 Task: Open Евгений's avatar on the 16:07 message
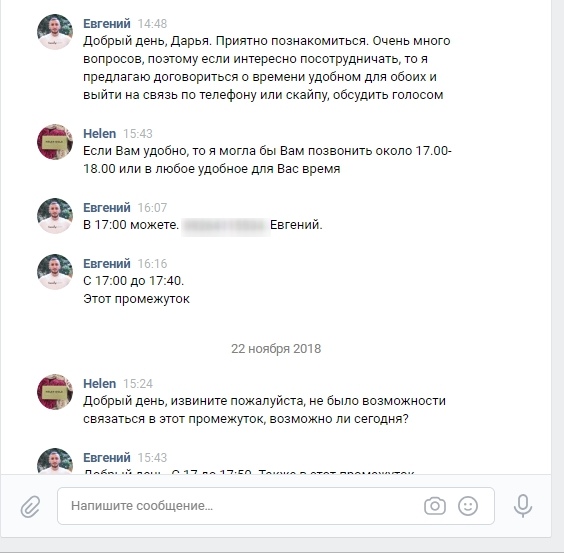tap(55, 216)
